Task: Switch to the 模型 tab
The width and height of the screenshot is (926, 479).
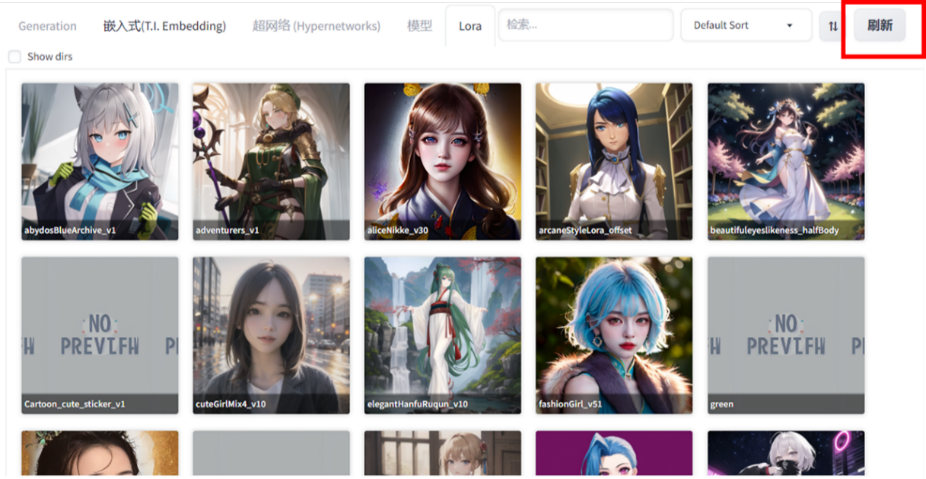Action: [419, 26]
